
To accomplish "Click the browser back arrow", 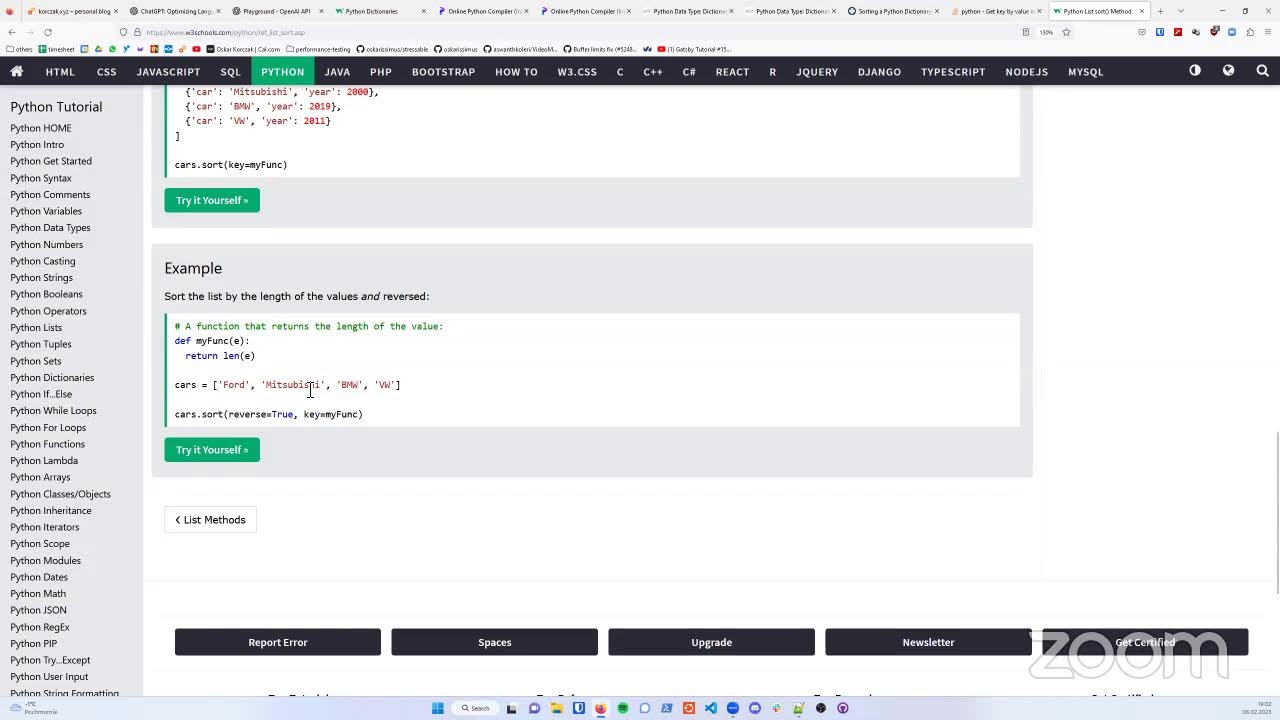I will point(12,32).
